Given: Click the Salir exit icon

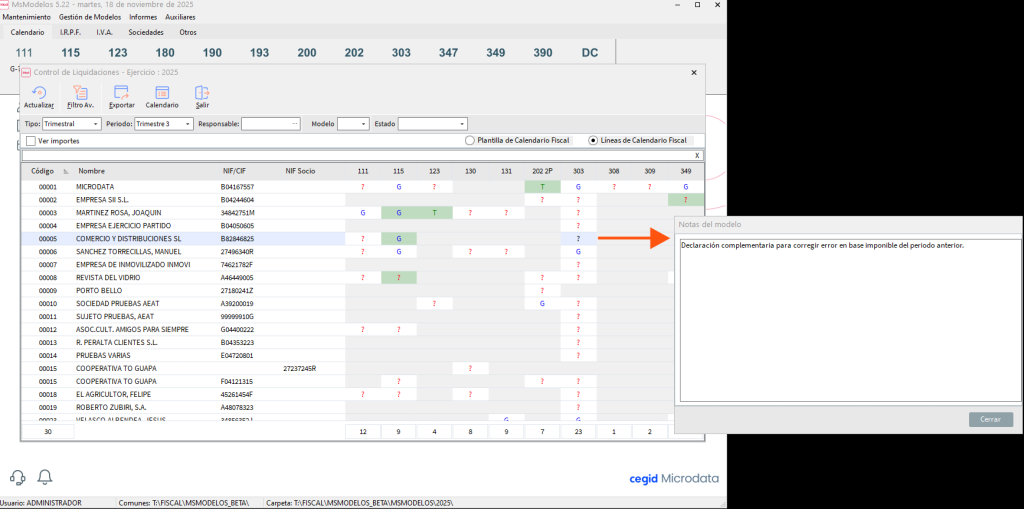Looking at the screenshot, I should pyautogui.click(x=202, y=93).
